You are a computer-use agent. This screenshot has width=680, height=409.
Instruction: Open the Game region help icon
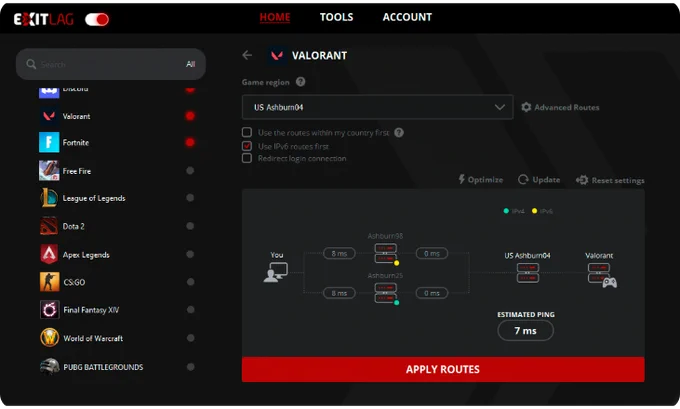[301, 82]
